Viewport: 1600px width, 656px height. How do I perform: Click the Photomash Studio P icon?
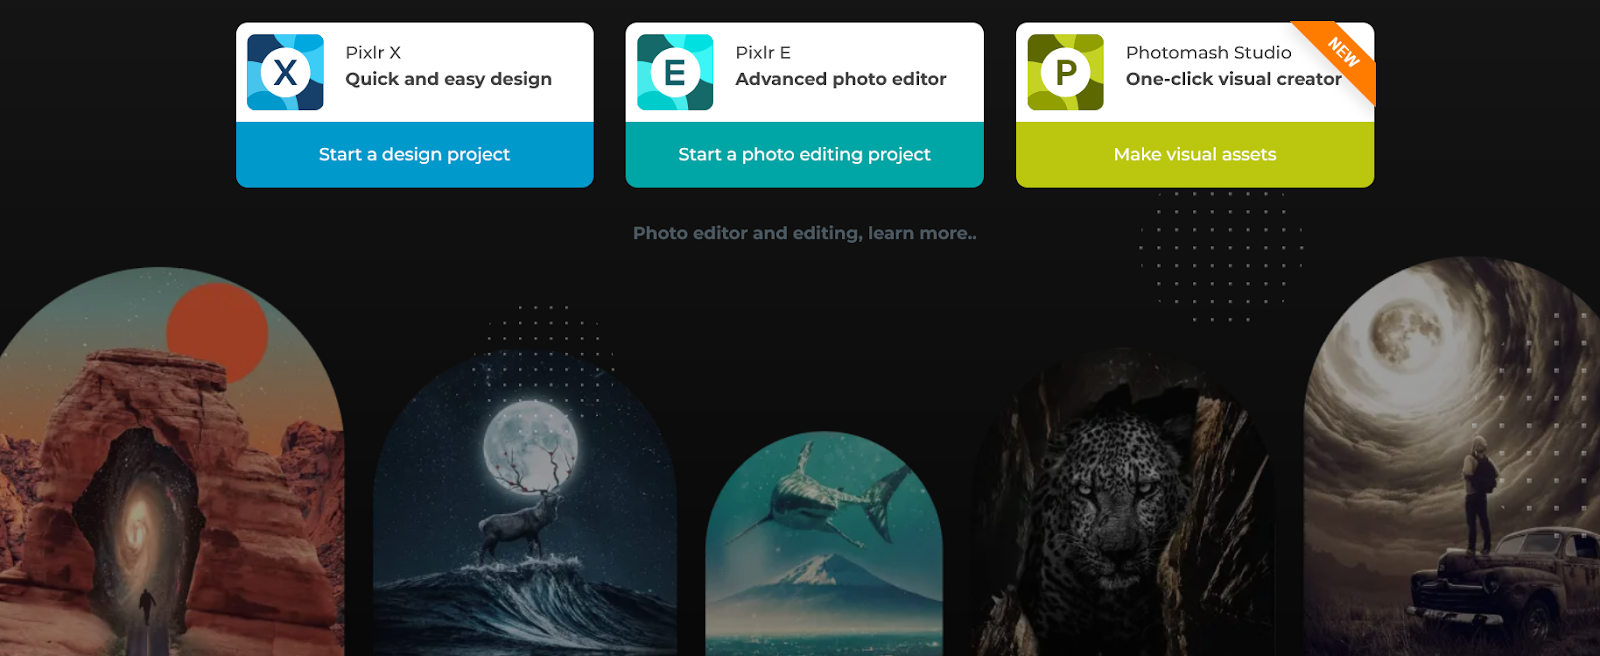(1065, 72)
